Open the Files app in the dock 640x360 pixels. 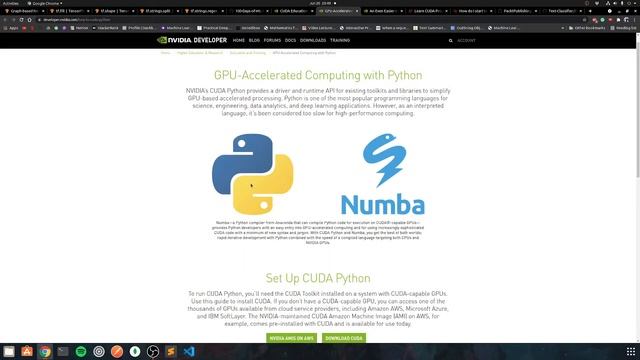click(x=9, y=351)
